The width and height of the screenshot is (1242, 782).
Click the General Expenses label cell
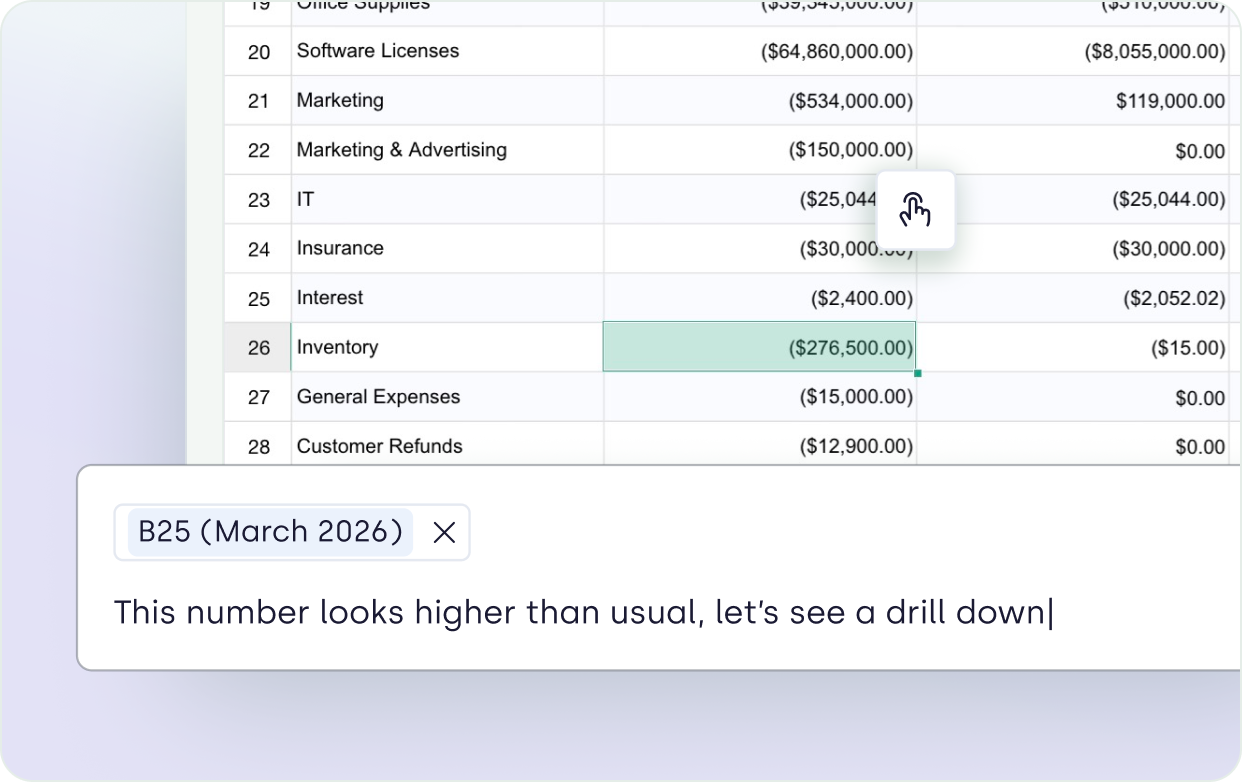click(x=447, y=397)
